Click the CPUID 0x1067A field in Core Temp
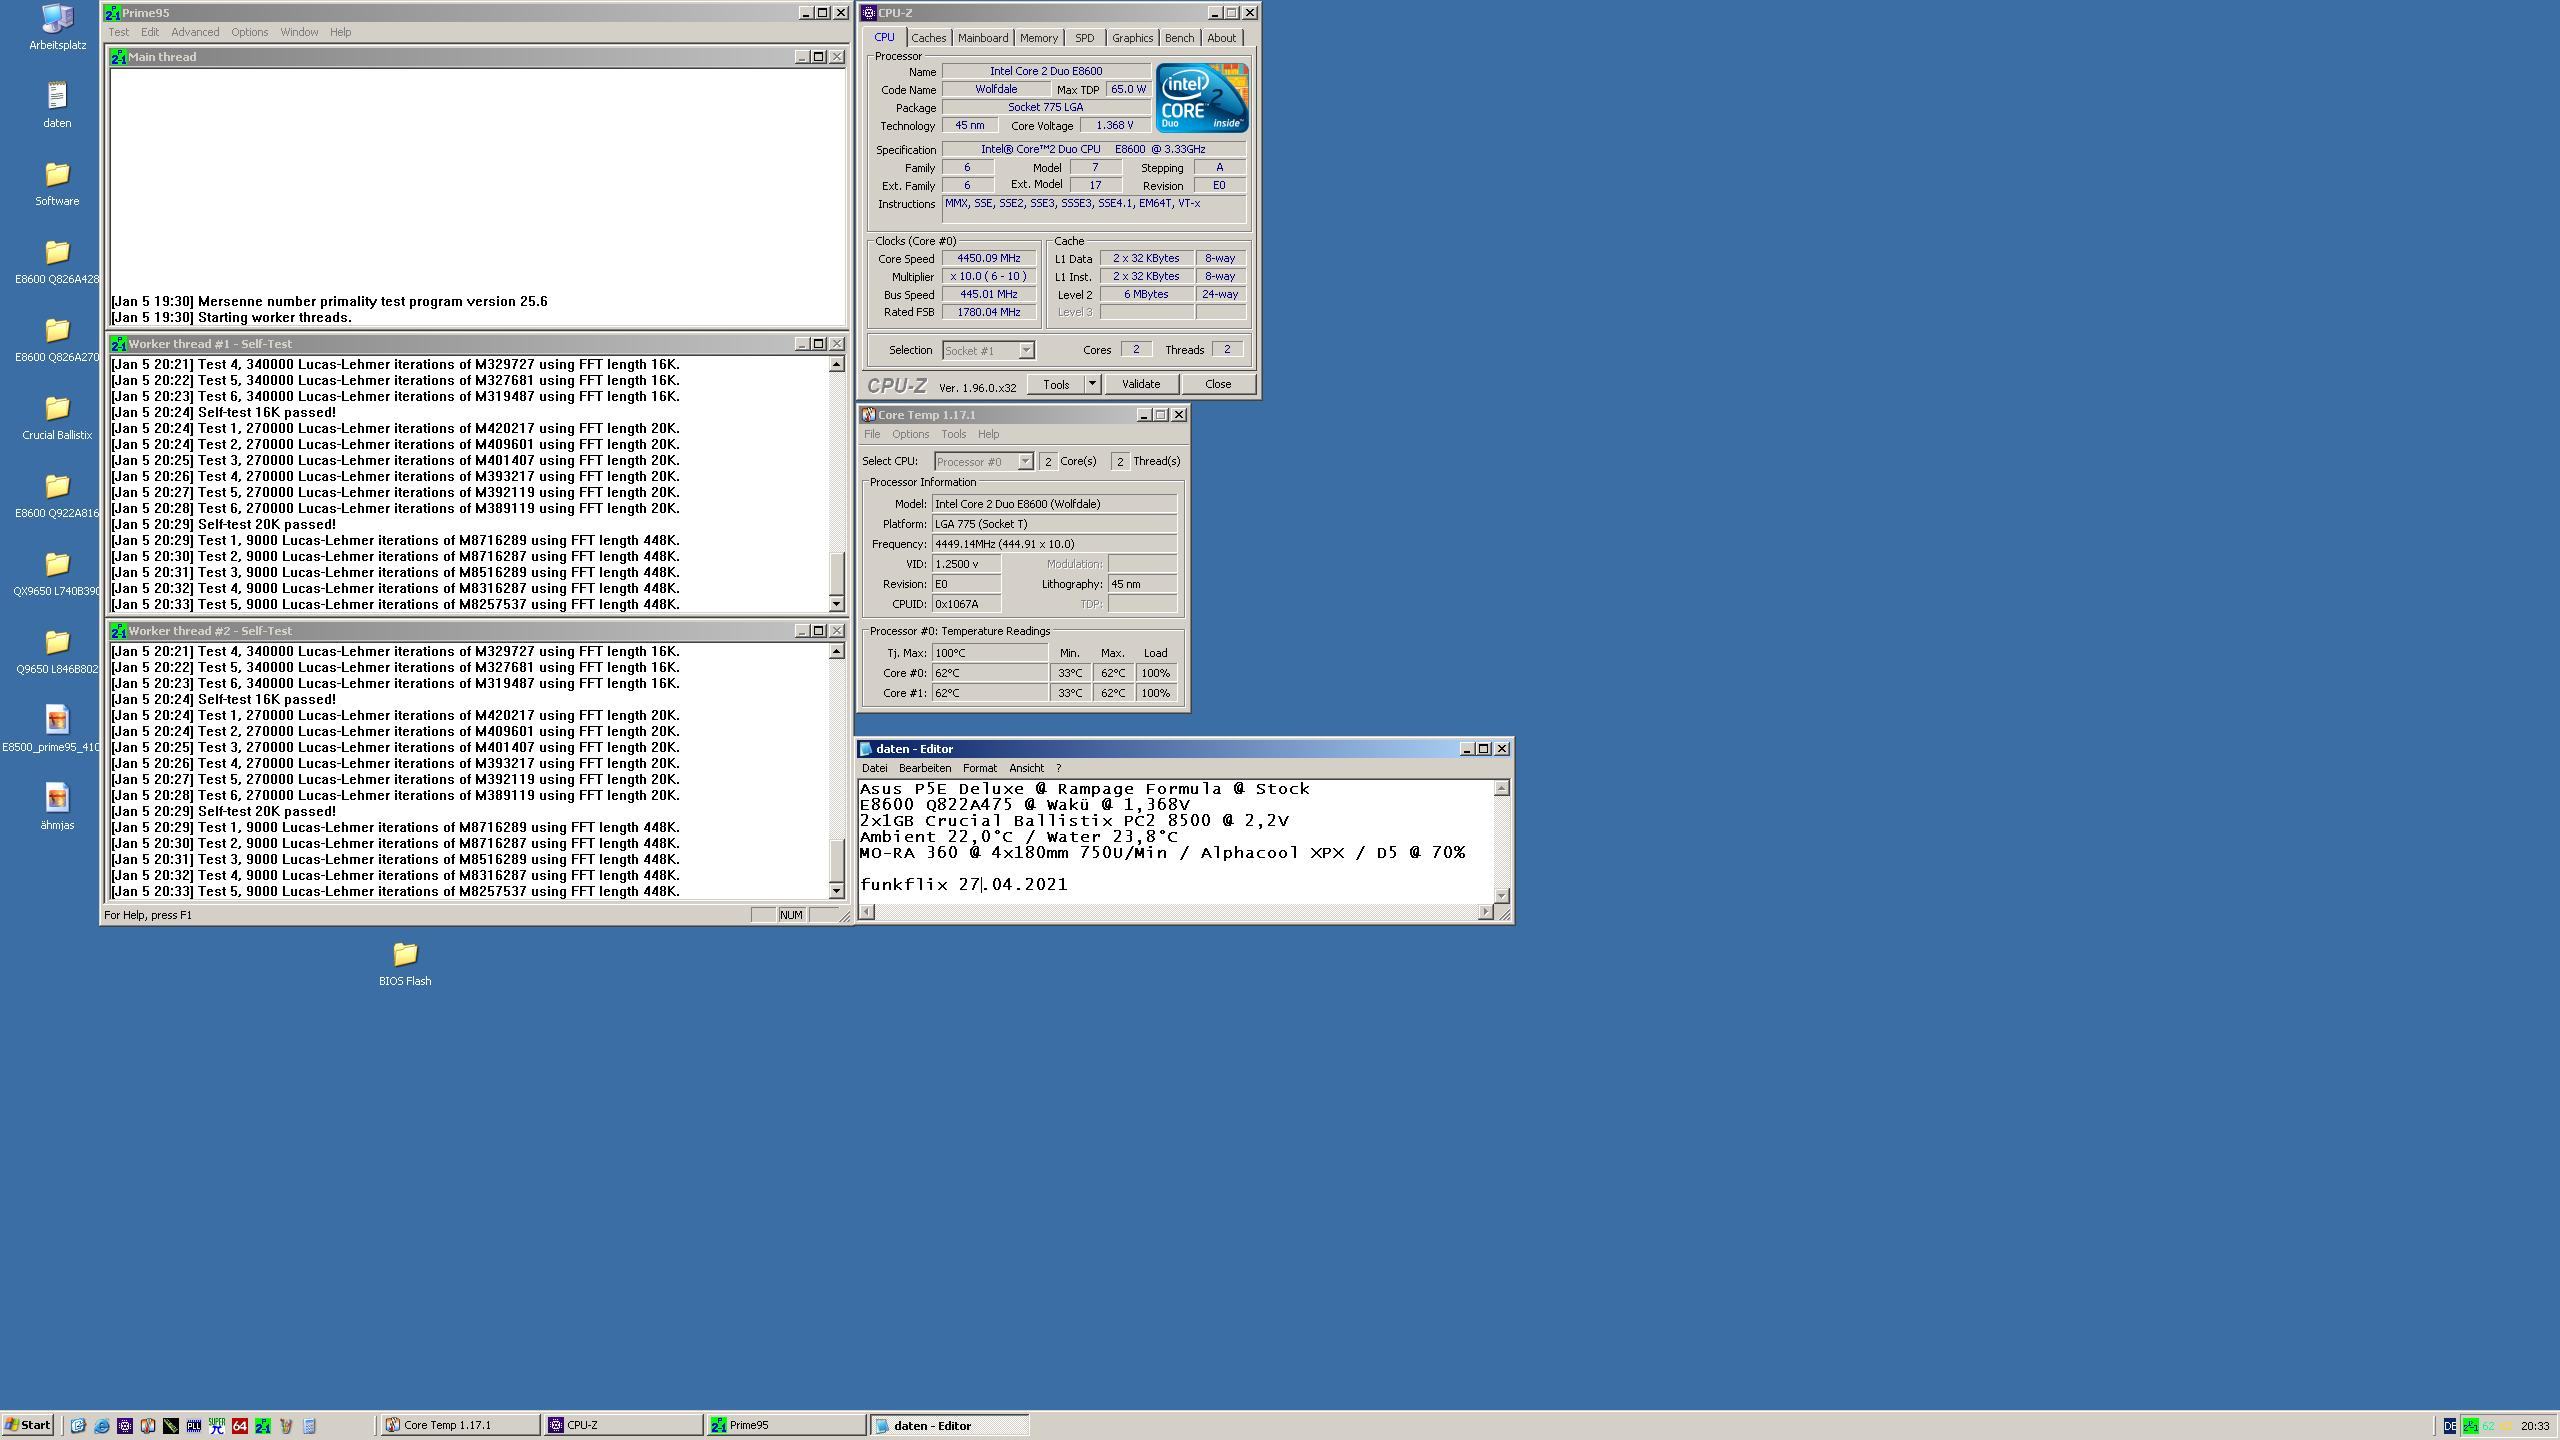The height and width of the screenshot is (1440, 2560). [x=966, y=604]
